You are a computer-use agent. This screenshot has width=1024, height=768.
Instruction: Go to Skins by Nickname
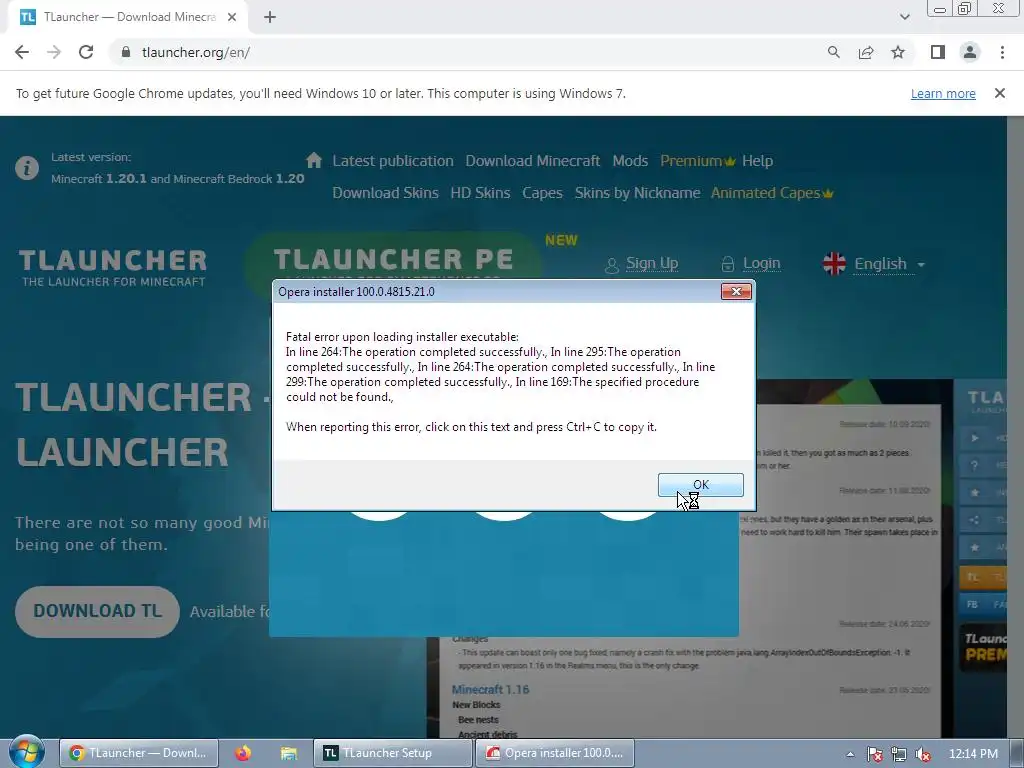[x=637, y=193]
